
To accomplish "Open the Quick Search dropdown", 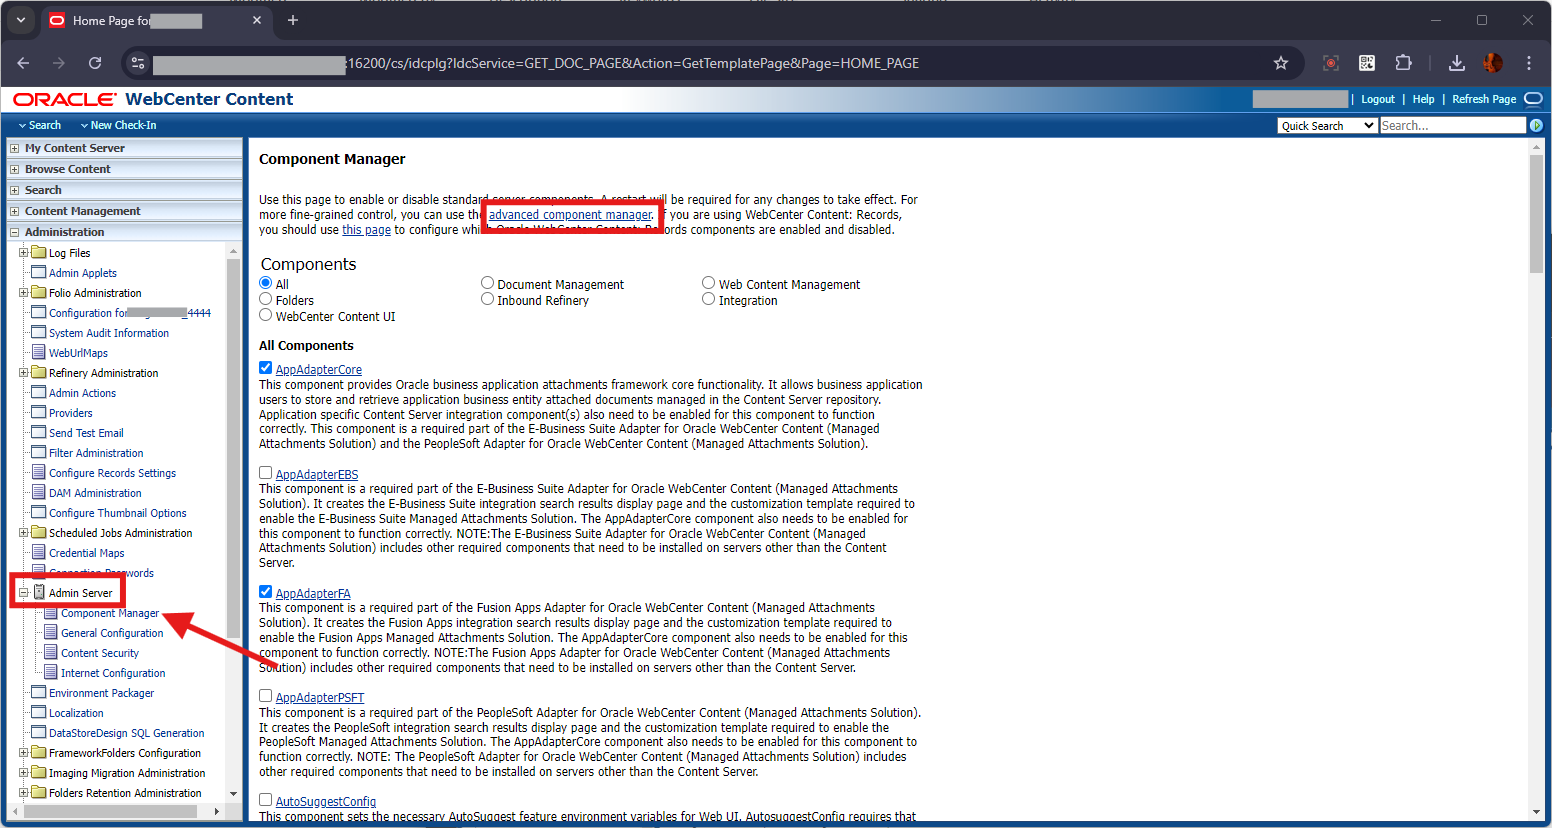I will (x=1327, y=125).
